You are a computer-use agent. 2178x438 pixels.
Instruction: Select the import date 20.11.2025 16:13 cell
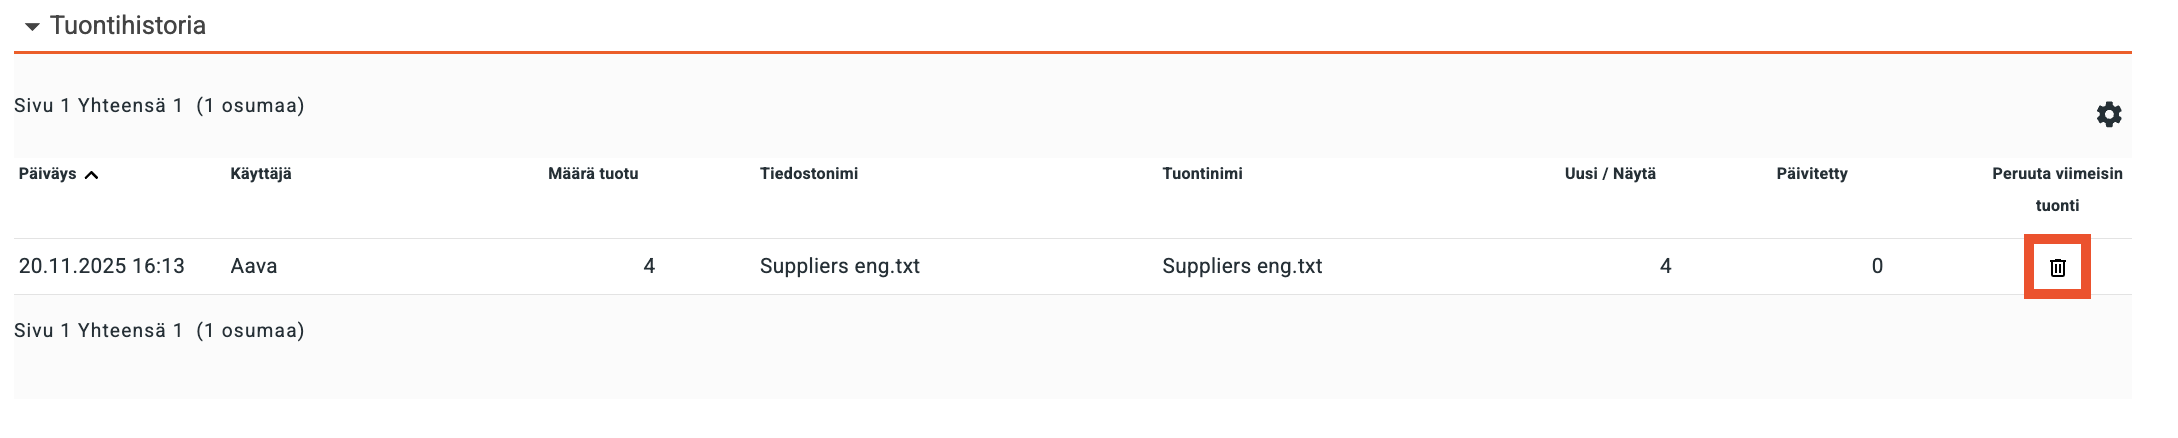[102, 266]
